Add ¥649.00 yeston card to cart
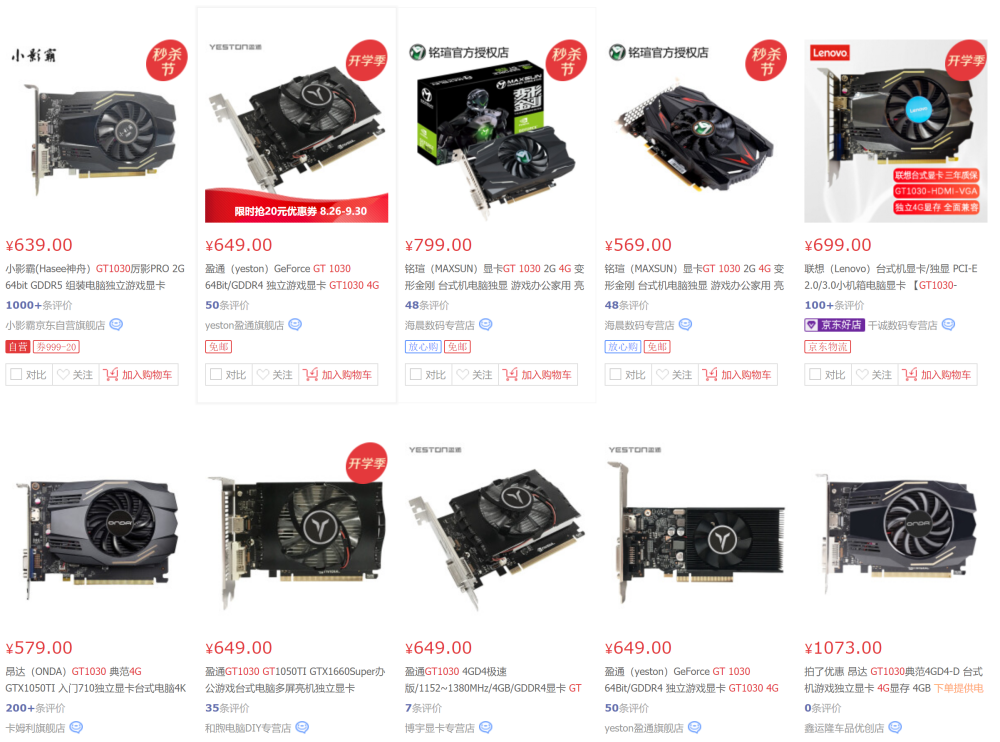This screenshot has width=1000, height=742. pos(338,375)
